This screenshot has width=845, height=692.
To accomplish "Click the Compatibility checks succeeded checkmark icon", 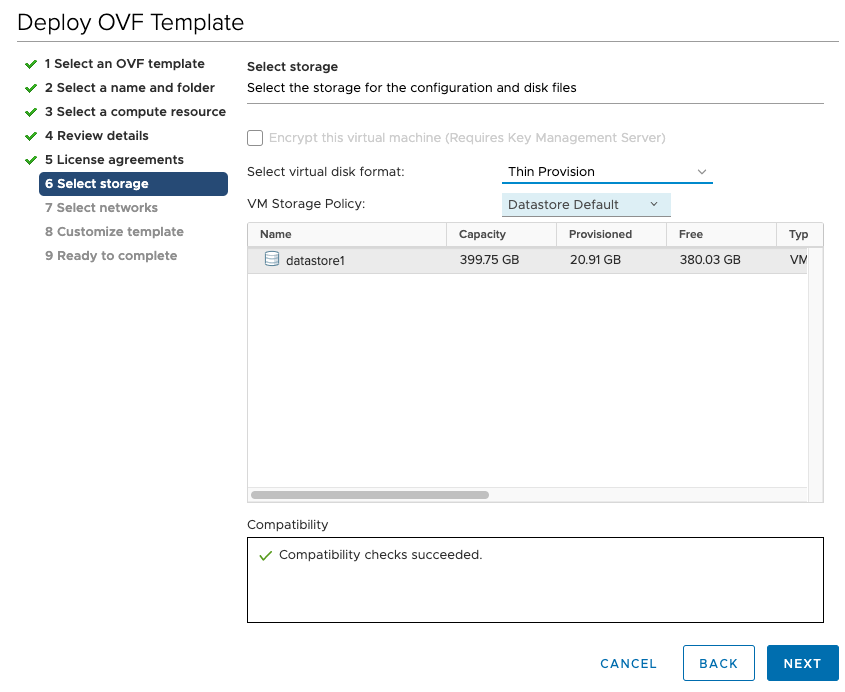I will tap(265, 556).
